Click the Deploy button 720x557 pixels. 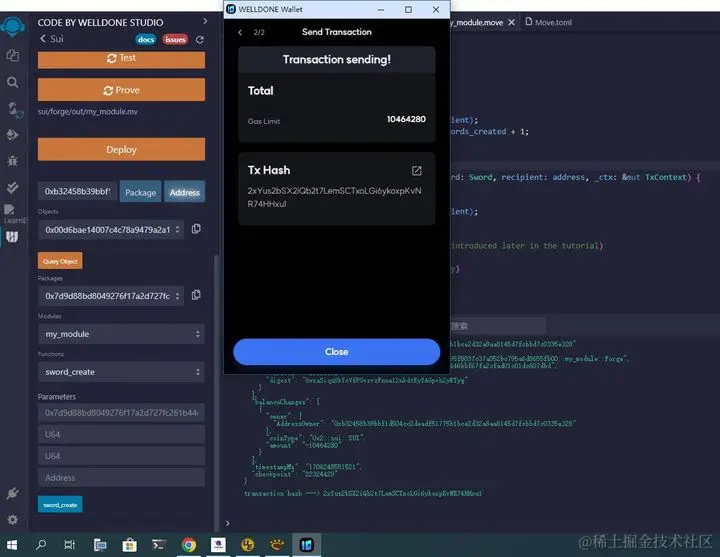[121, 150]
